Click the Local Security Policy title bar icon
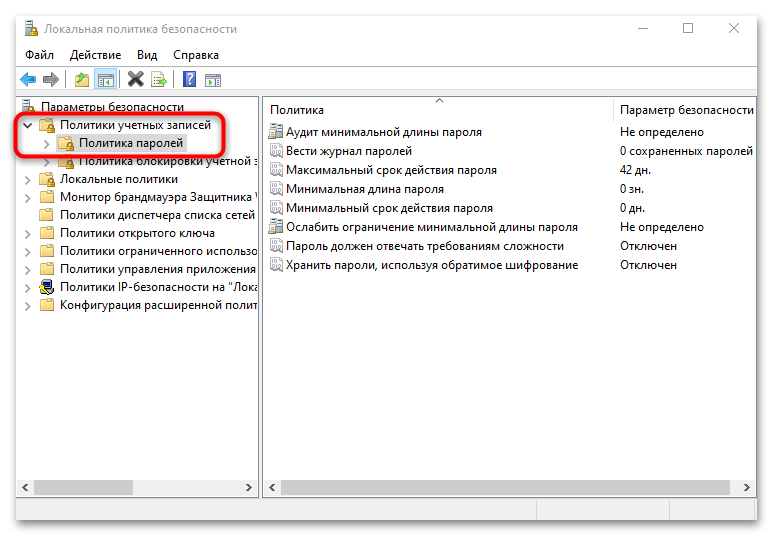This screenshot has height=536, width=773. (x=31, y=29)
